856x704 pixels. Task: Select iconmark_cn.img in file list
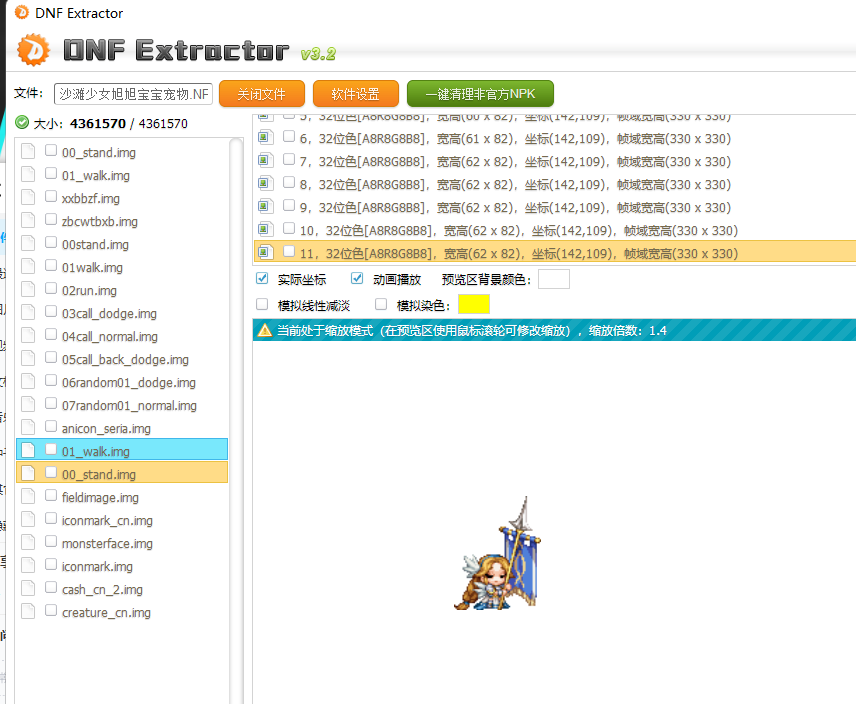pos(107,520)
